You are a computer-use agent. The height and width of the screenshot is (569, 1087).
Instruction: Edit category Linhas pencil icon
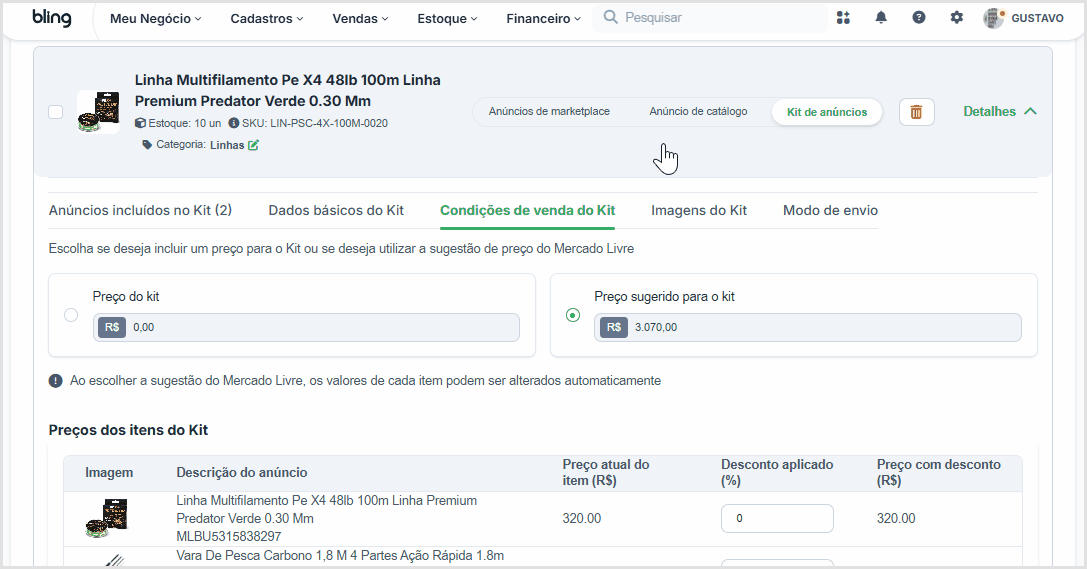click(253, 145)
